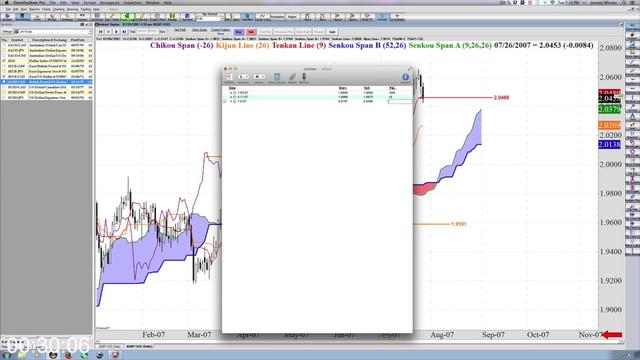The height and width of the screenshot is (360, 640).
Task: Click the Crosshairs tool in chart toolbar
Action: coord(397,17)
